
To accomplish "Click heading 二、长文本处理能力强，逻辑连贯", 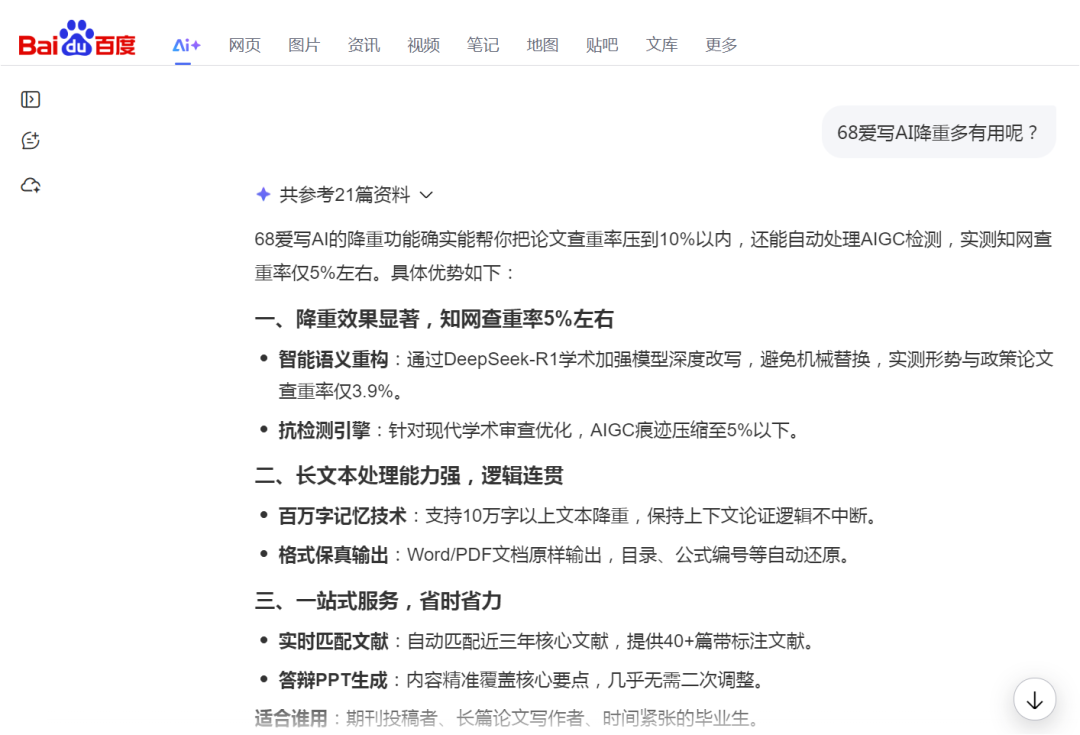I will (409, 475).
